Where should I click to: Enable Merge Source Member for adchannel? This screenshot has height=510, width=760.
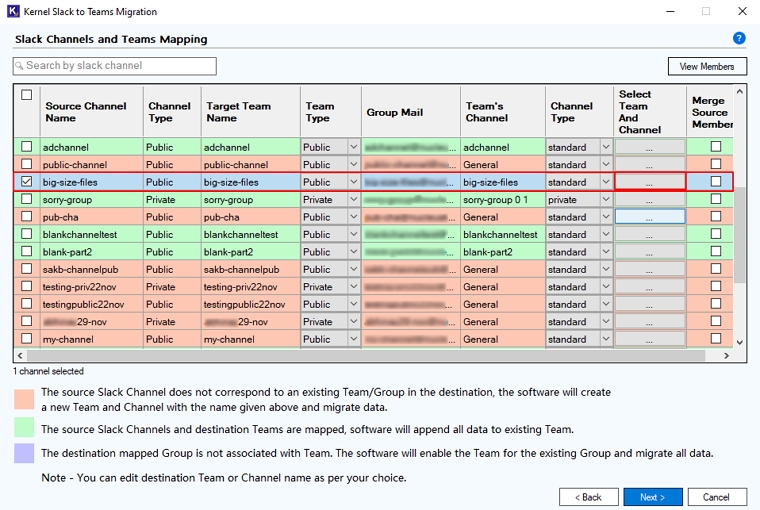(715, 146)
